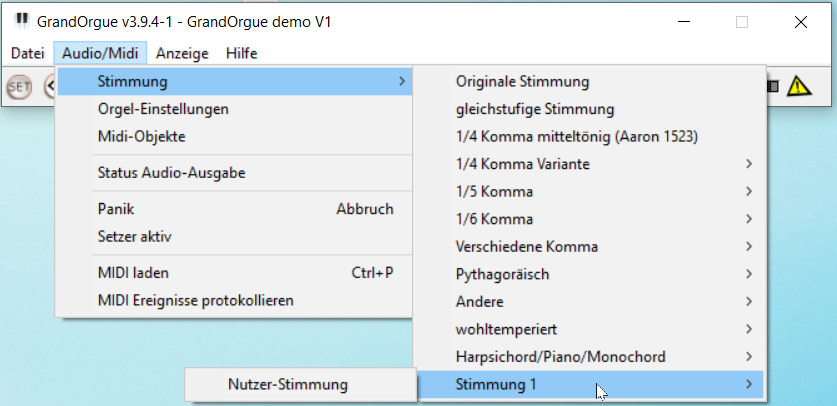Image resolution: width=837 pixels, height=406 pixels.
Task: Click the yellow warning triangle icon
Action: tap(798, 86)
